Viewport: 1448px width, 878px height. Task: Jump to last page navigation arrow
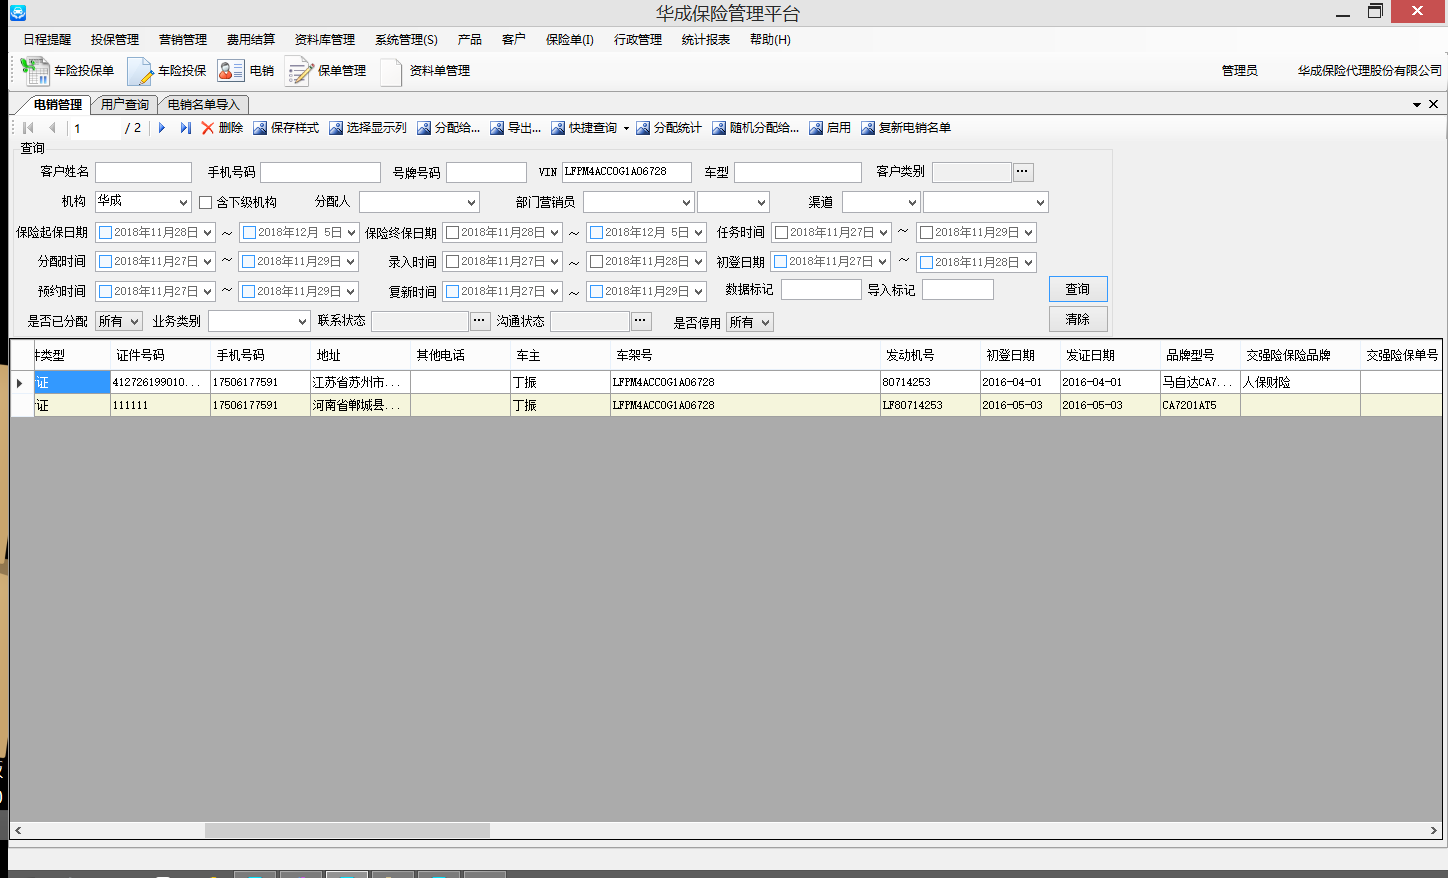point(185,128)
